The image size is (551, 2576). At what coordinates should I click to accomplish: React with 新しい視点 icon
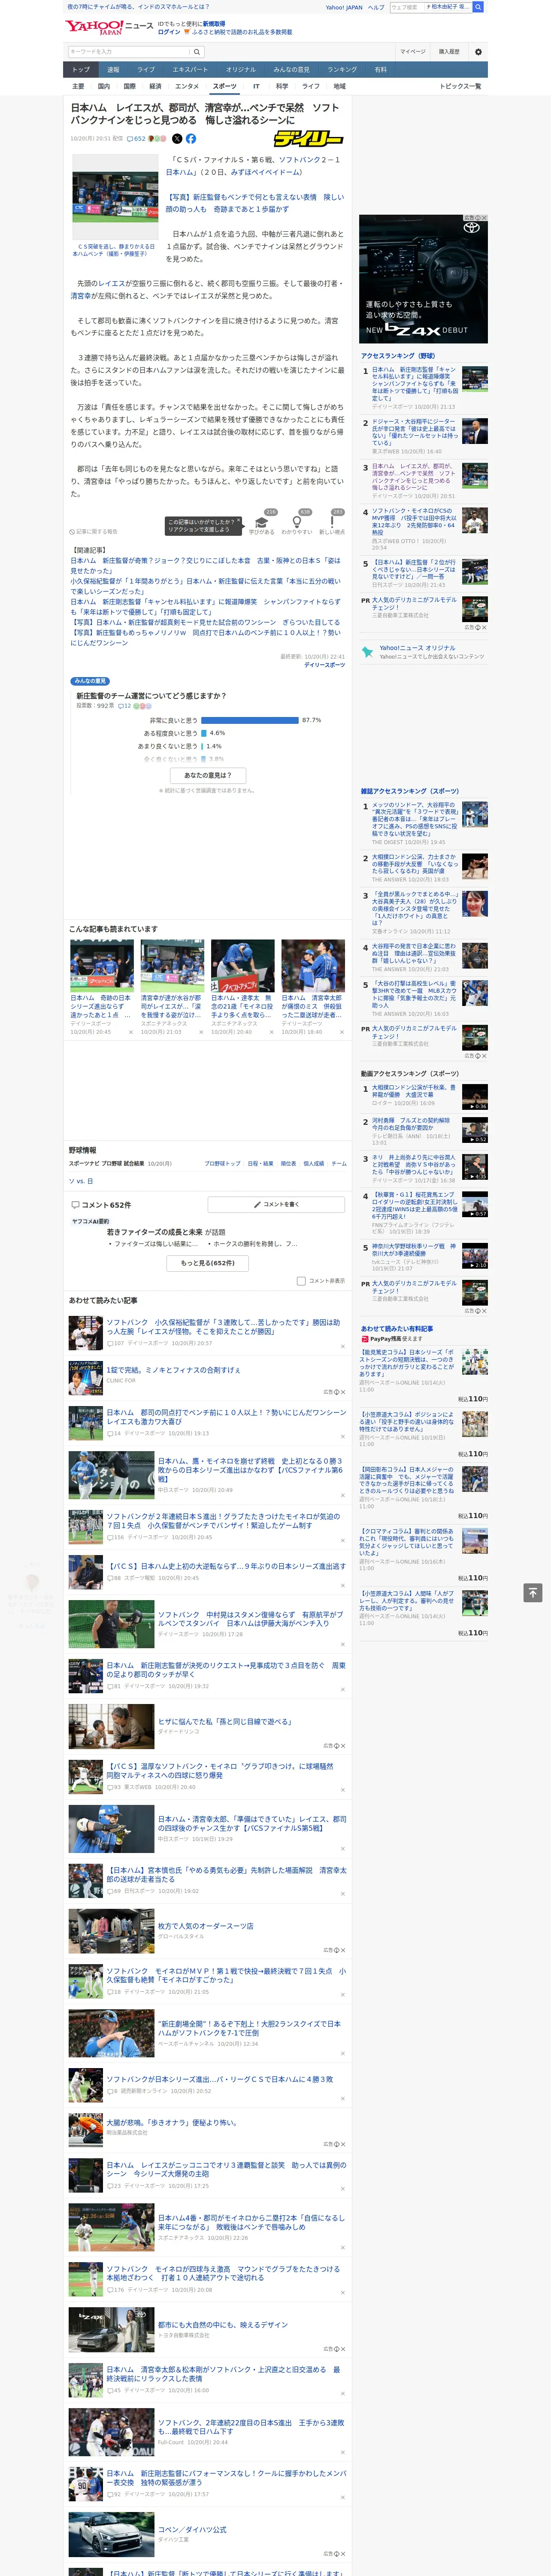point(332,522)
